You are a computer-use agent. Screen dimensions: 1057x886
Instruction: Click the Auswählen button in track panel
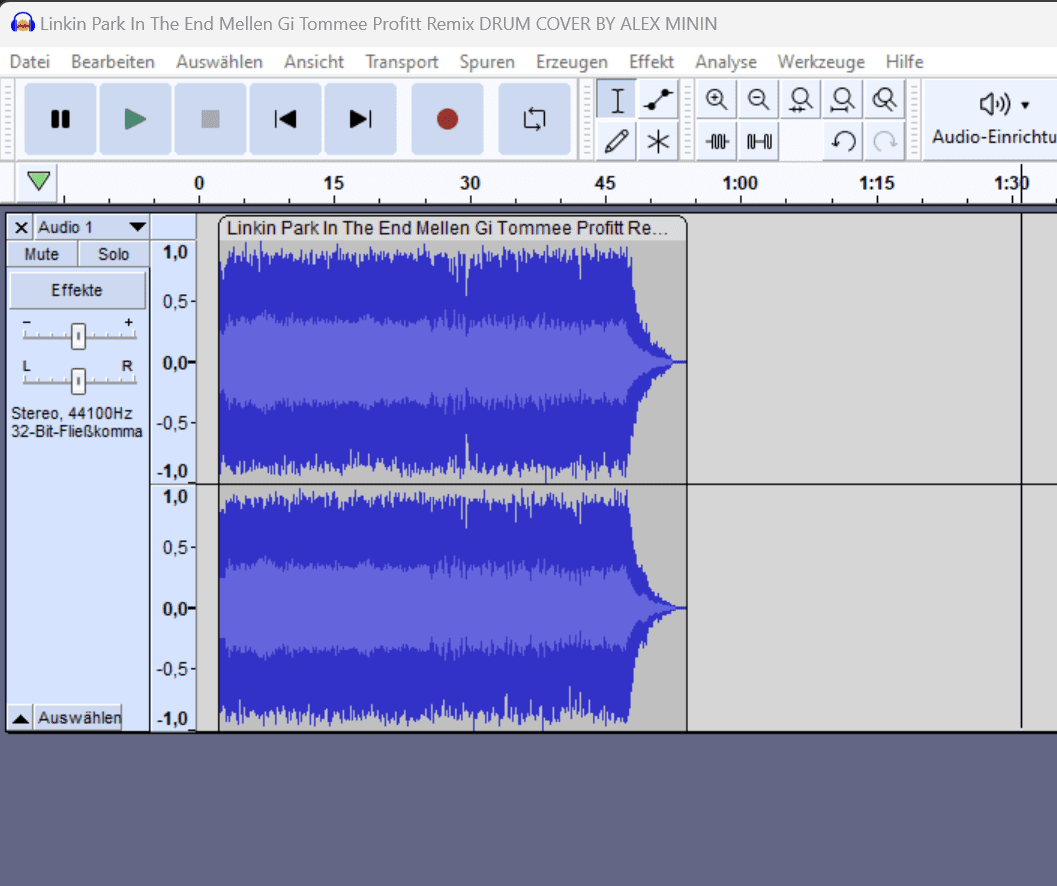click(x=79, y=718)
